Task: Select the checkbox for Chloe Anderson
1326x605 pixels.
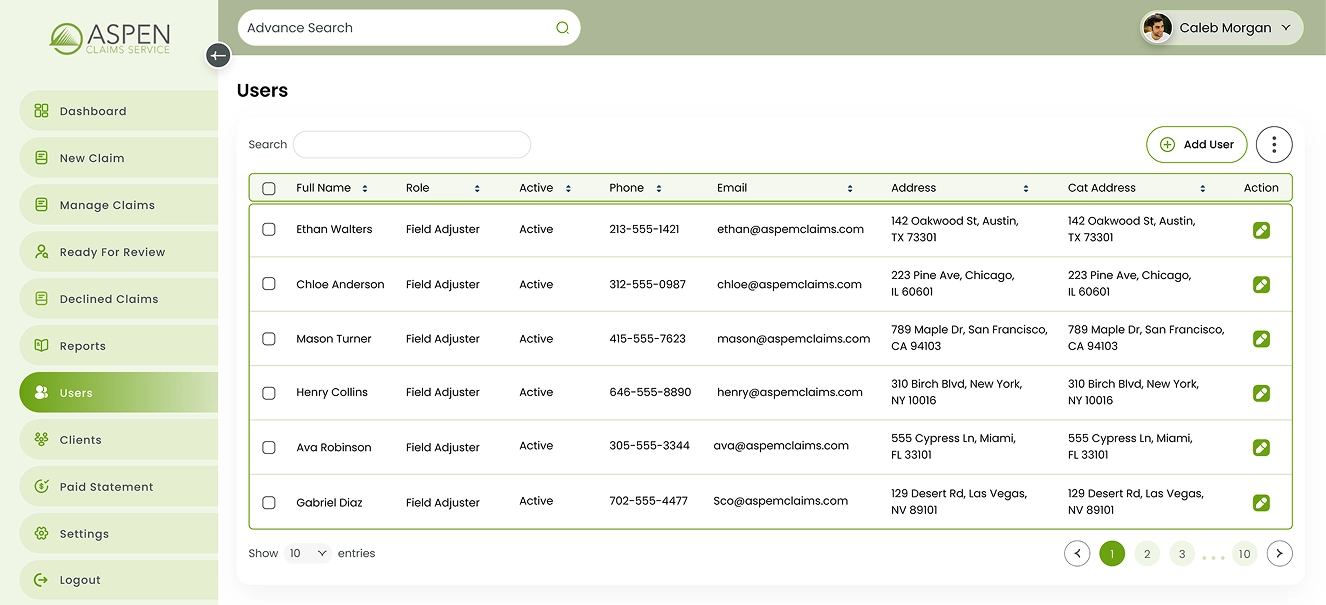Action: (x=269, y=284)
